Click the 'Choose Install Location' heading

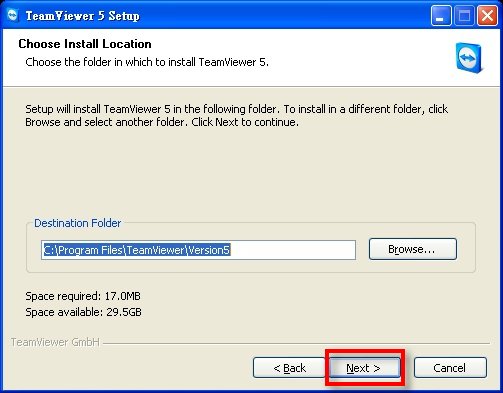click(x=85, y=44)
